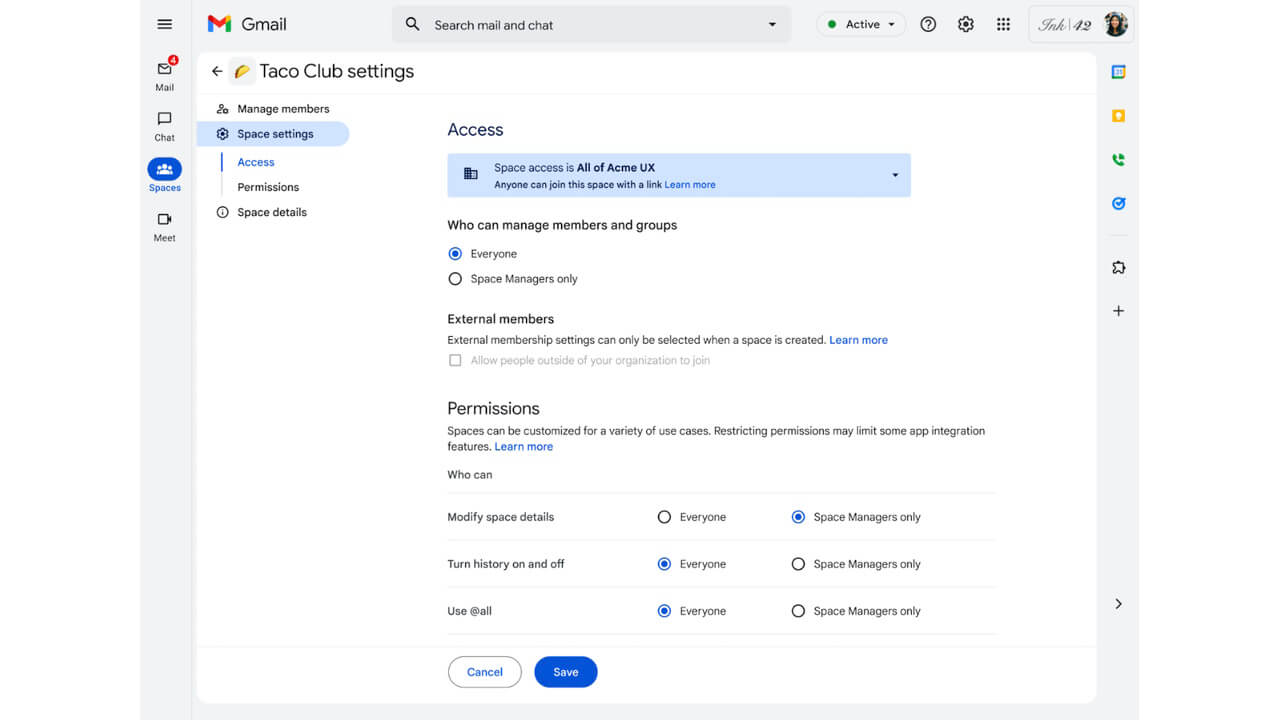The height and width of the screenshot is (720, 1280).
Task: Open the Space details section
Action: (270, 211)
